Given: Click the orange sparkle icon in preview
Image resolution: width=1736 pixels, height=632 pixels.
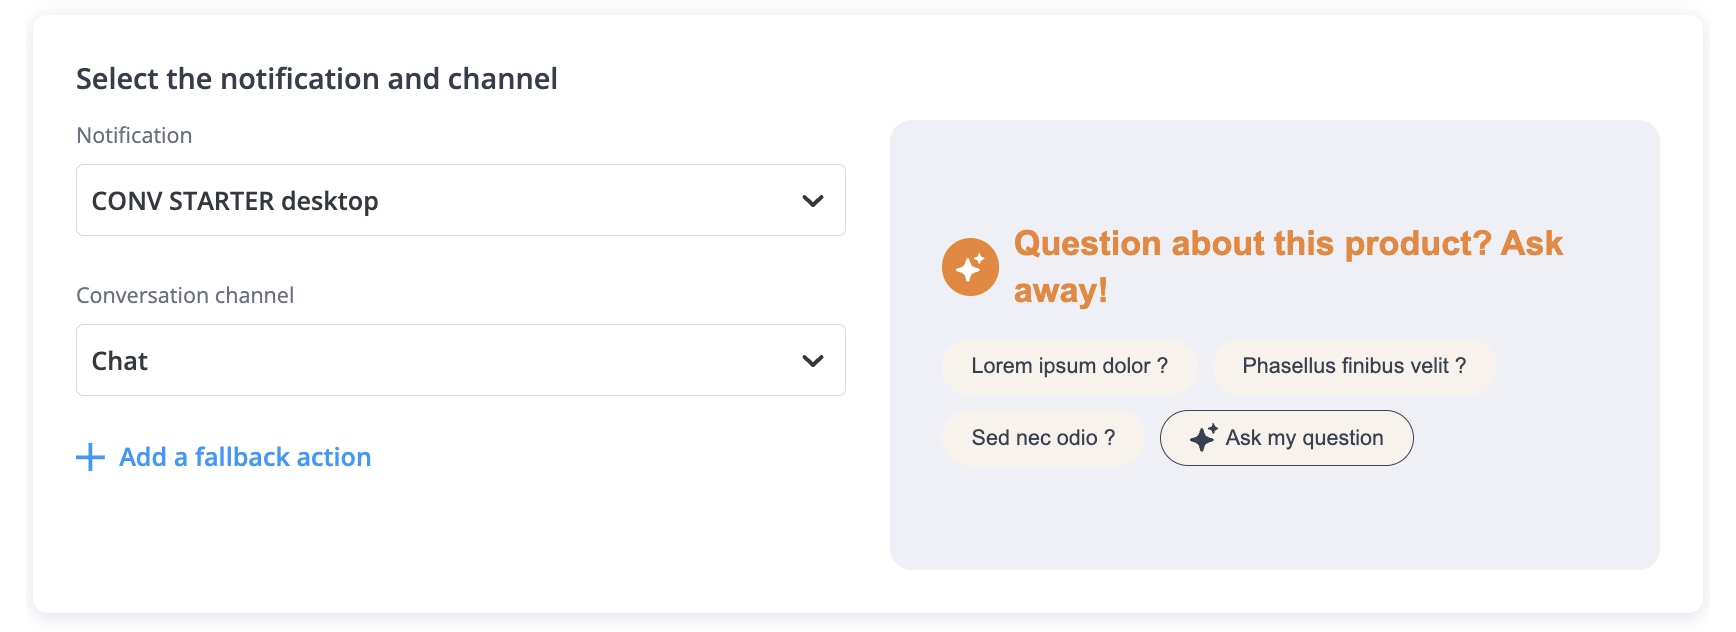Looking at the screenshot, I should (x=970, y=267).
